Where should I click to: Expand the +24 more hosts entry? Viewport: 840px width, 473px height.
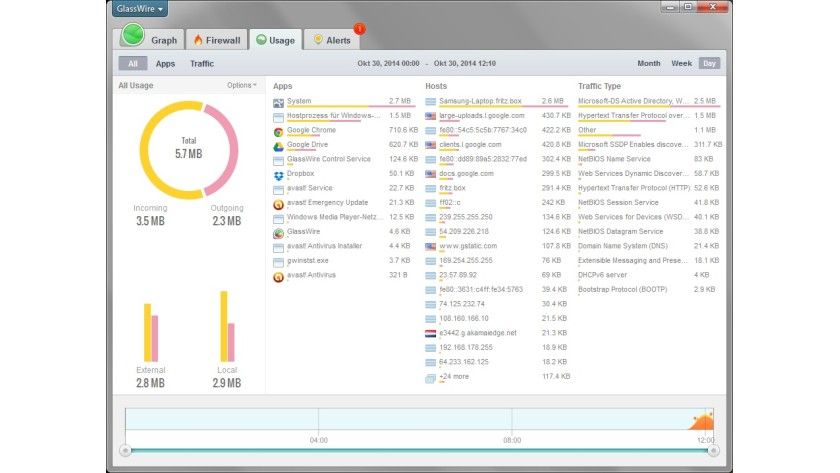(x=454, y=377)
